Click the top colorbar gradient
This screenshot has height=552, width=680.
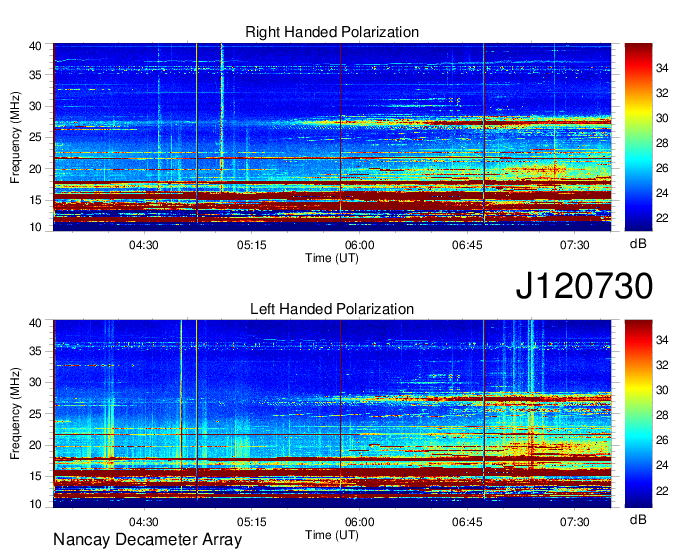pos(638,137)
